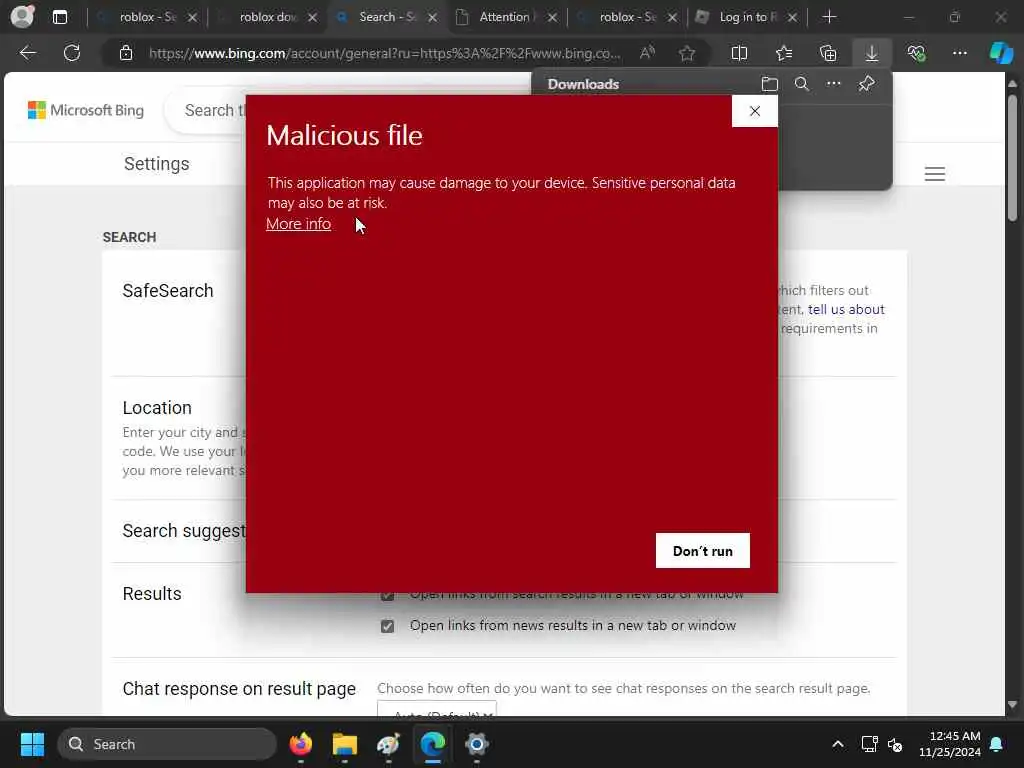Search downloads with magnifier icon
The width and height of the screenshot is (1024, 768).
click(802, 84)
